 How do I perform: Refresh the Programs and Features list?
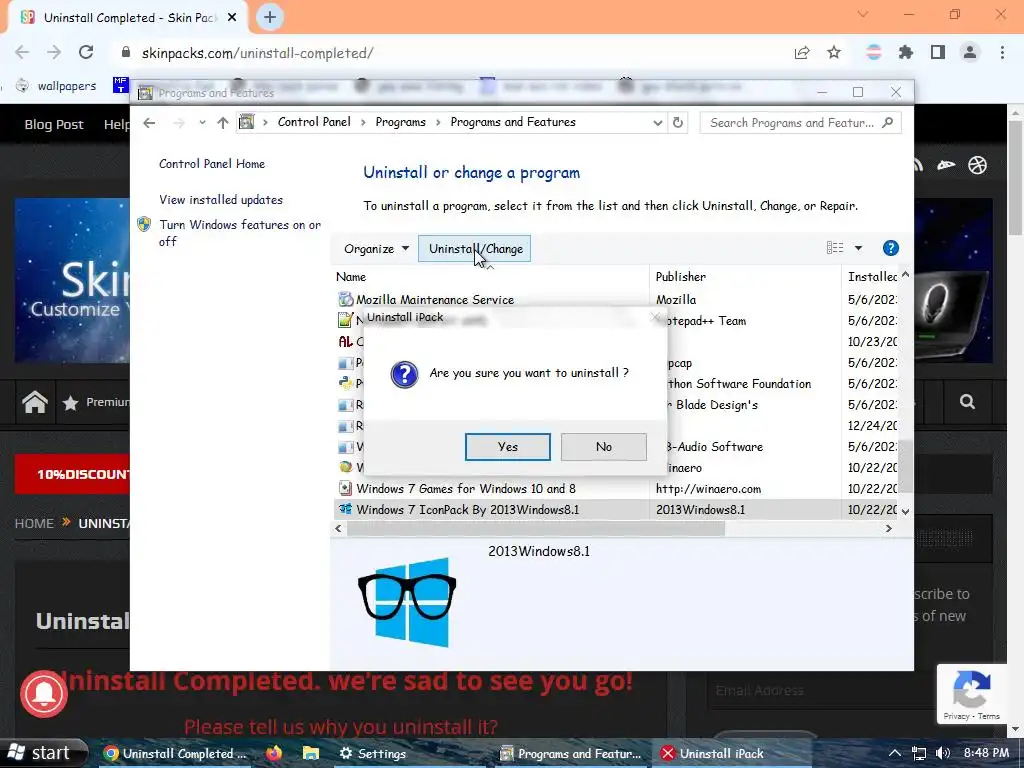(x=678, y=123)
